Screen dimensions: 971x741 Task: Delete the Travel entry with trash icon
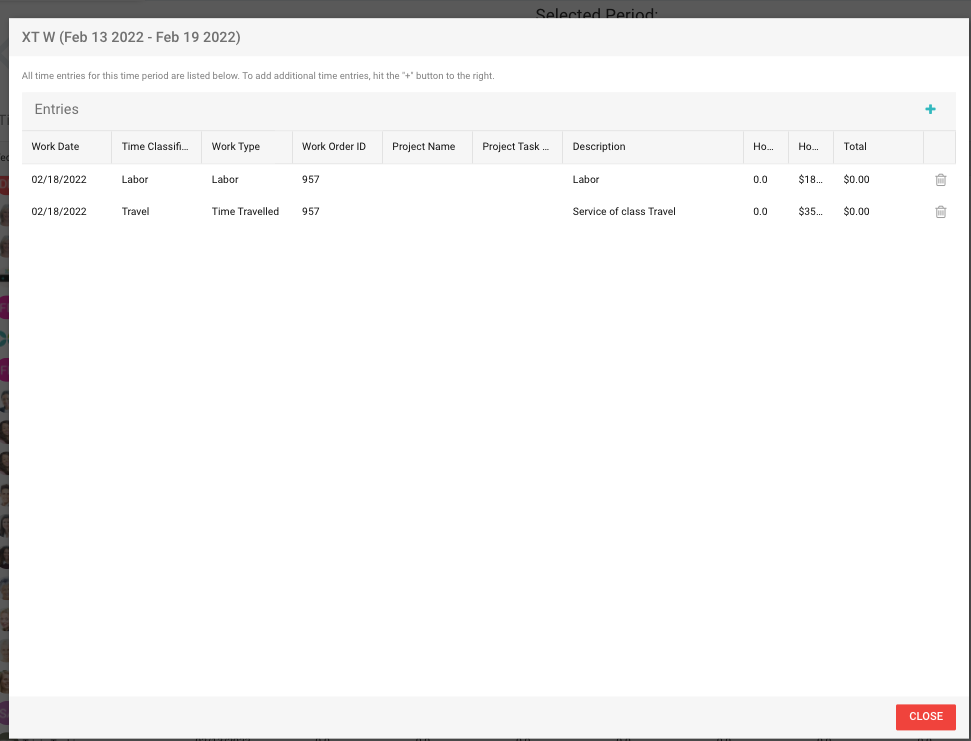coord(940,212)
